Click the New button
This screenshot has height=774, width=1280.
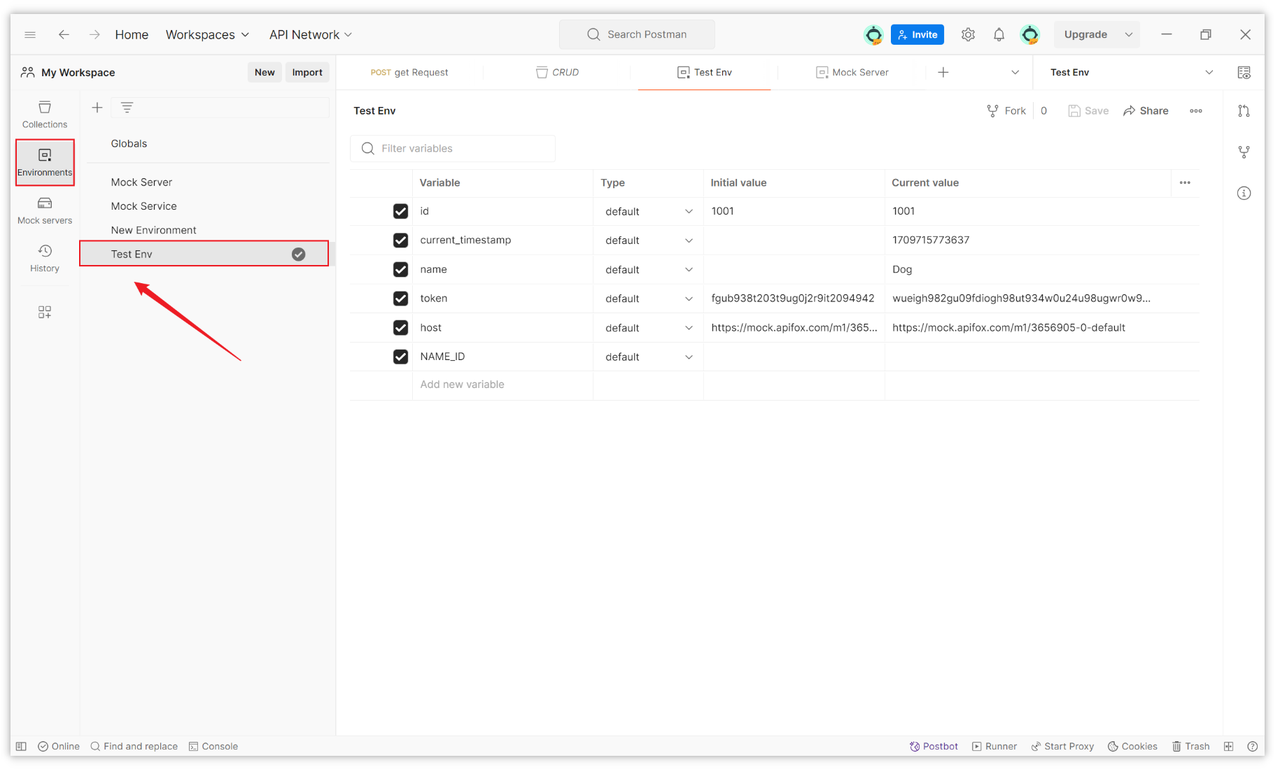pyautogui.click(x=264, y=72)
